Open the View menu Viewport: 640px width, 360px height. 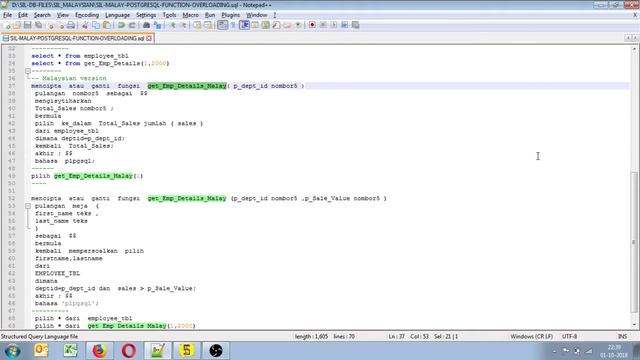tap(62, 15)
